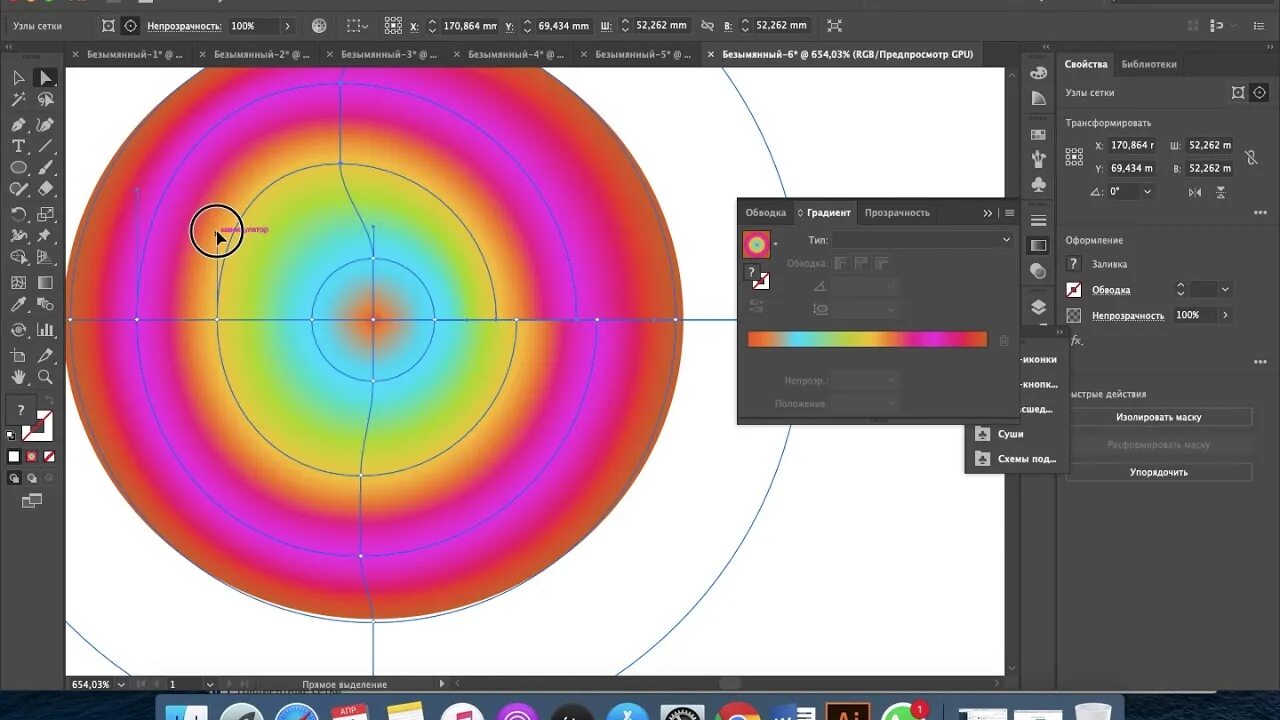Screen dimensions: 1280x720
Task: Expand more Transform options ellipsis
Action: click(1260, 212)
